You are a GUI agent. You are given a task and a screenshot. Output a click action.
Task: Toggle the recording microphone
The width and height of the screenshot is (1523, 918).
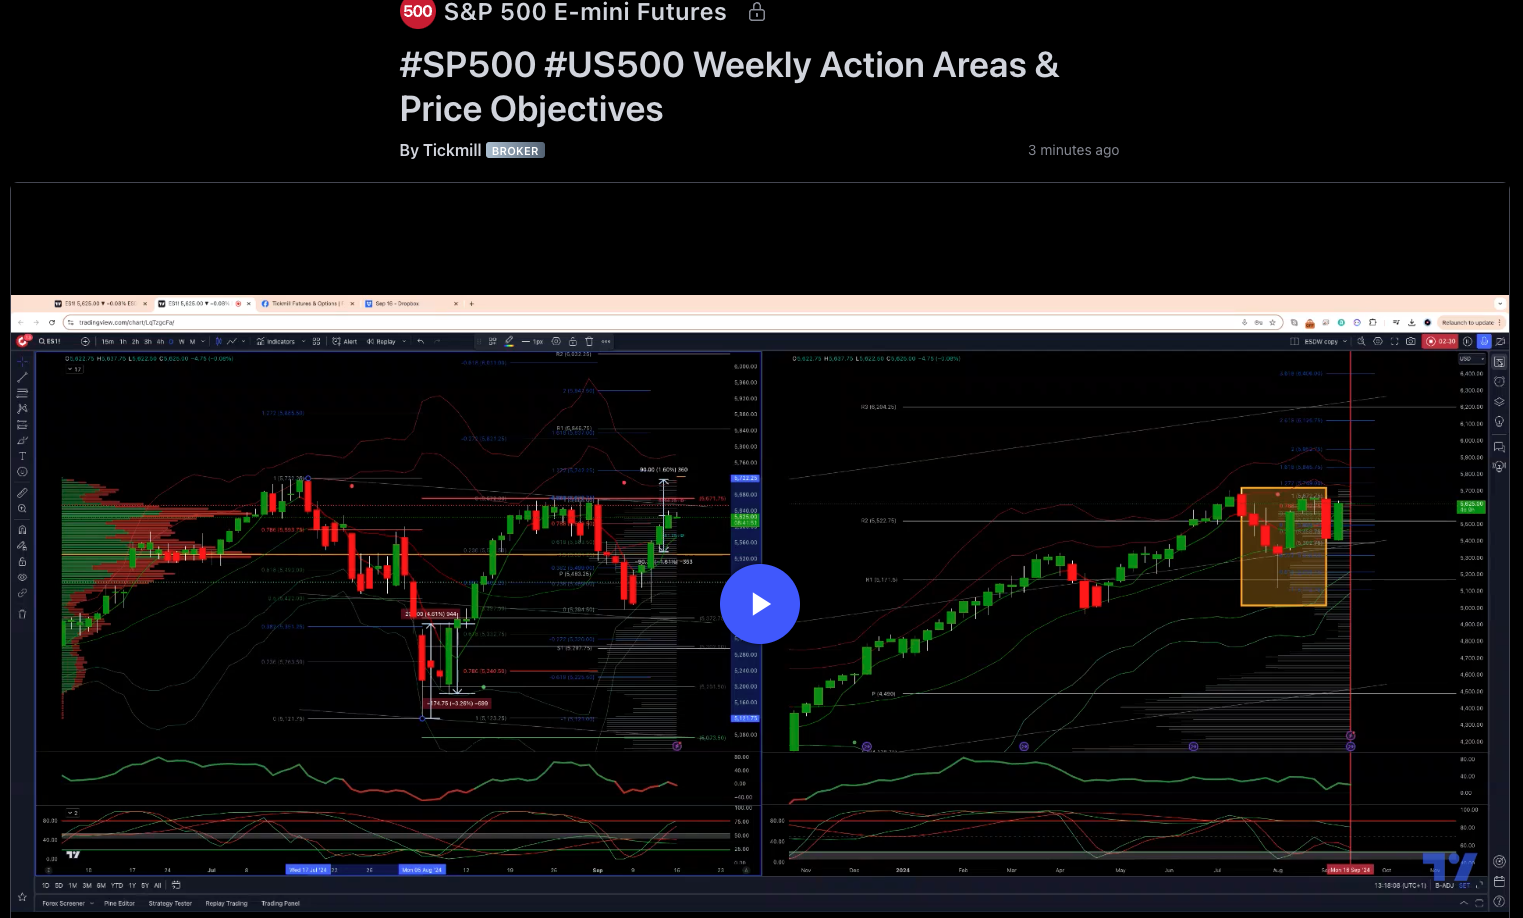click(x=1484, y=341)
